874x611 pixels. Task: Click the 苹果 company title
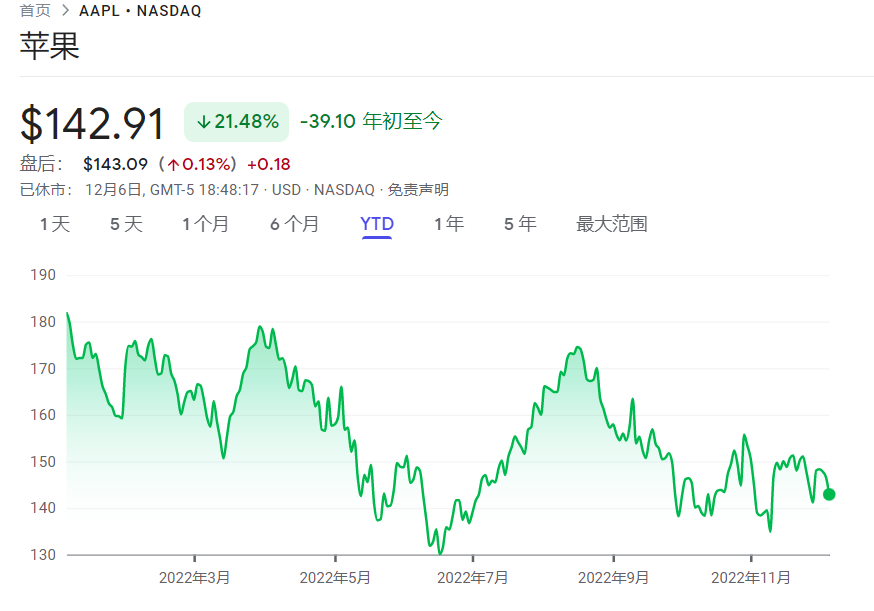[50, 46]
